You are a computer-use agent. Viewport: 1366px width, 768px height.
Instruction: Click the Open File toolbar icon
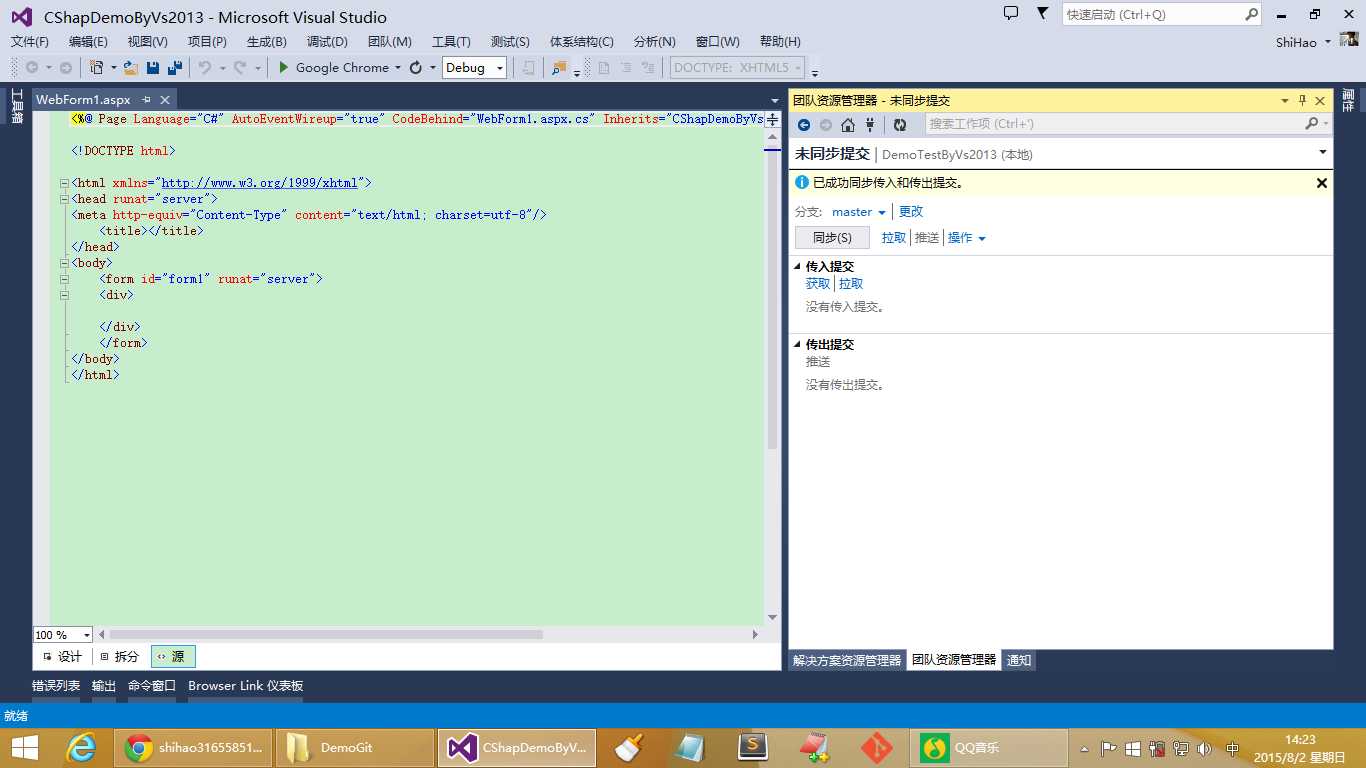[x=131, y=68]
